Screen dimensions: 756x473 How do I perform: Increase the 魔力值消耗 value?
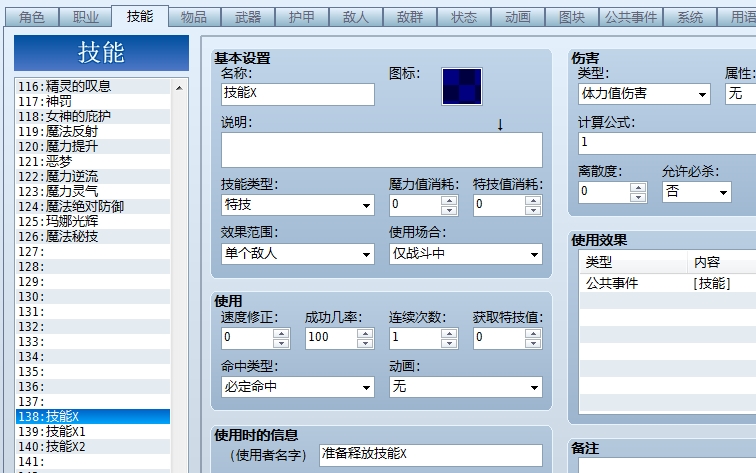pos(449,201)
